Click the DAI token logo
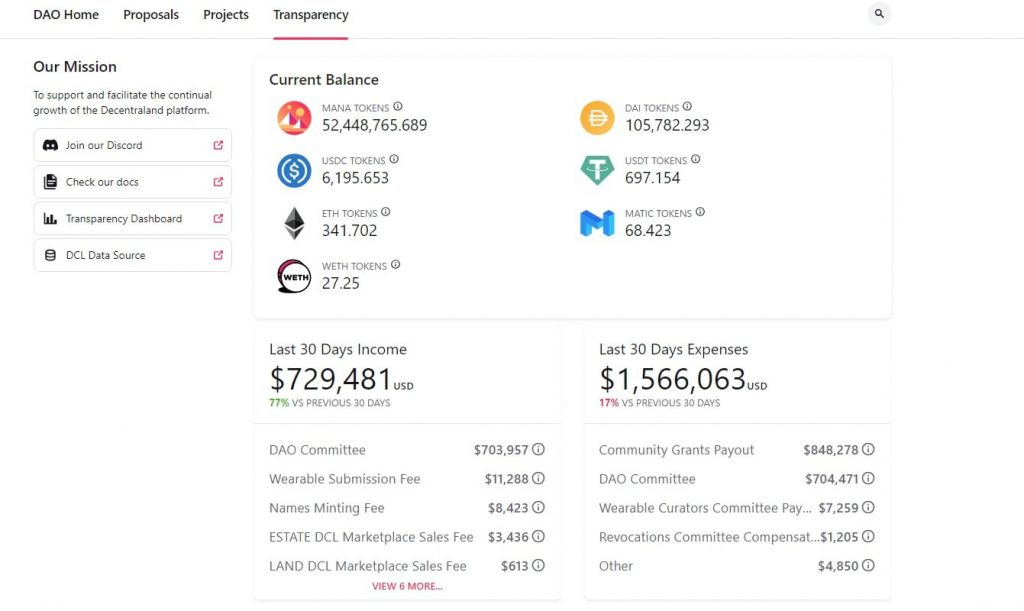The image size is (1024, 611). coord(597,118)
